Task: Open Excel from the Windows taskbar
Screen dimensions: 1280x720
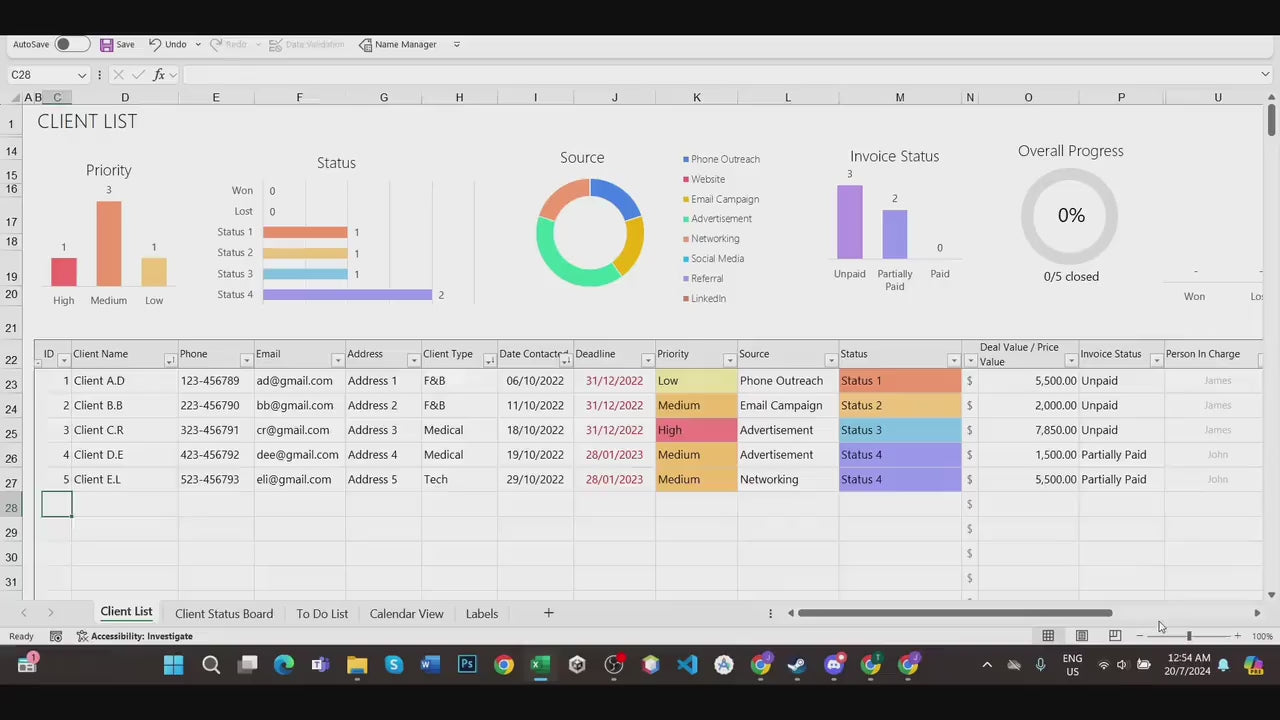Action: click(540, 665)
